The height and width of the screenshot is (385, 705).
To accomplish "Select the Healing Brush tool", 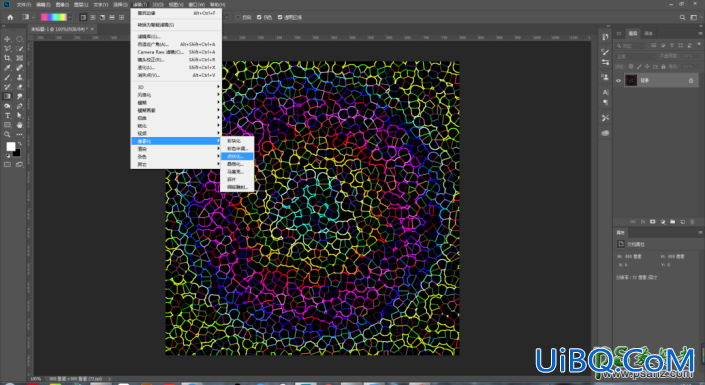I will tap(19, 67).
